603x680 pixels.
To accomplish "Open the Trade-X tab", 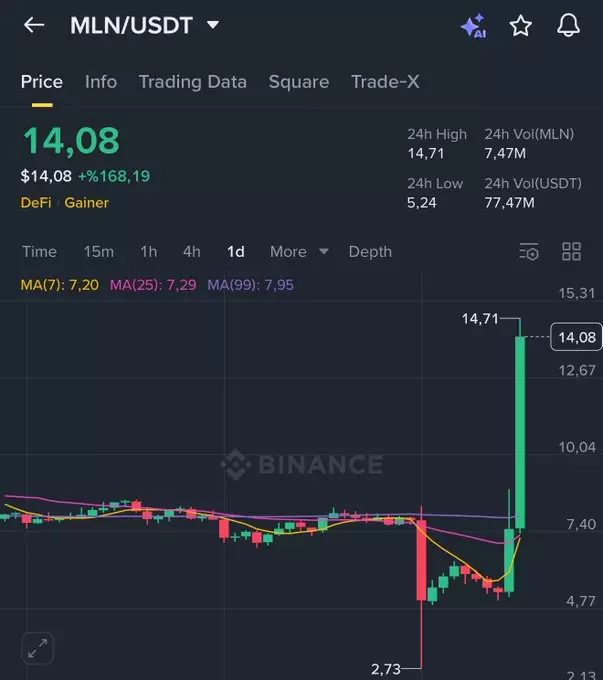I will point(385,82).
